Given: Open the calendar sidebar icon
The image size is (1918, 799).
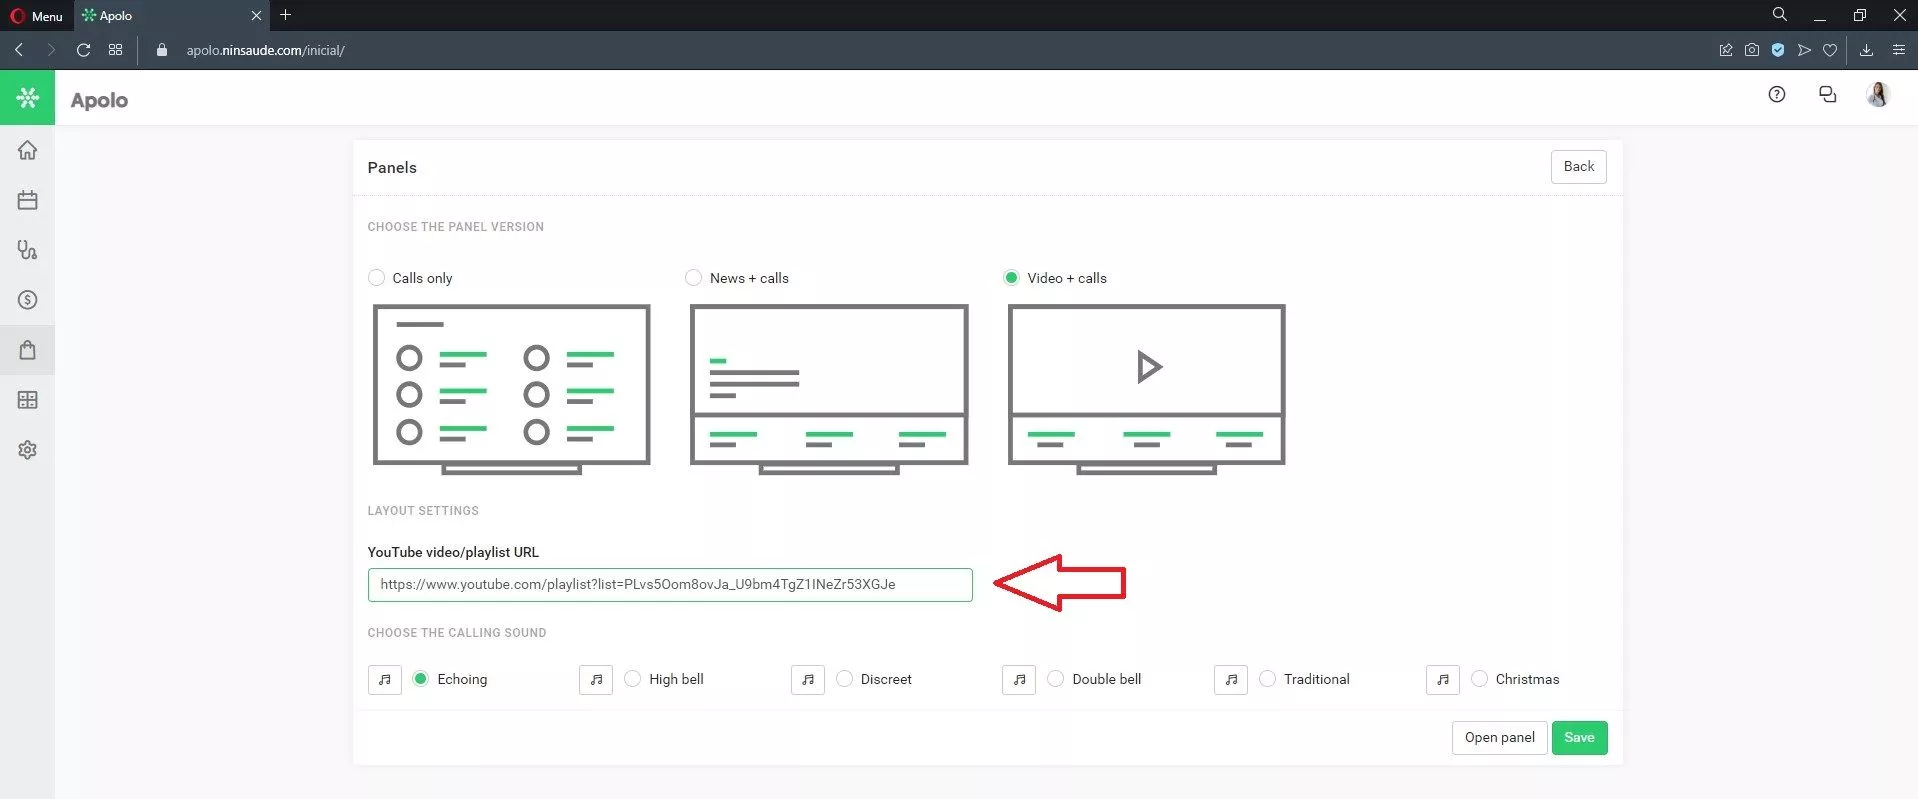Looking at the screenshot, I should 27,200.
